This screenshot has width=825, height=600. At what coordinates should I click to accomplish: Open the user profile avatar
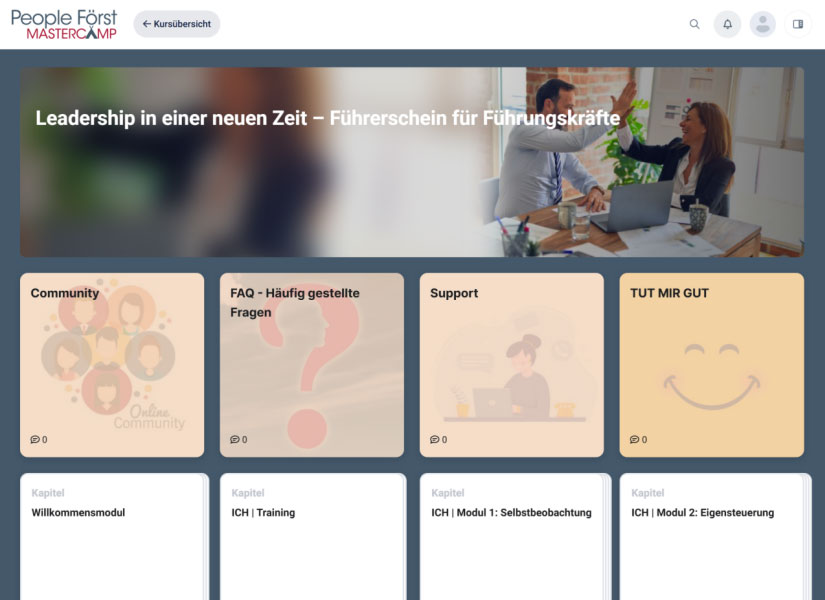[x=762, y=24]
